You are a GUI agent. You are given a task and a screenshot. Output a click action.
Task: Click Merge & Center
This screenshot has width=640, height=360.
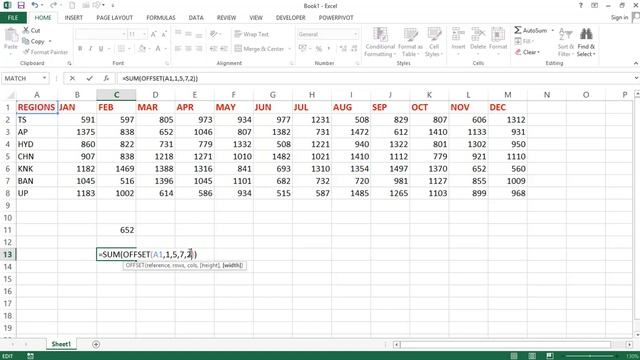[x=260, y=49]
